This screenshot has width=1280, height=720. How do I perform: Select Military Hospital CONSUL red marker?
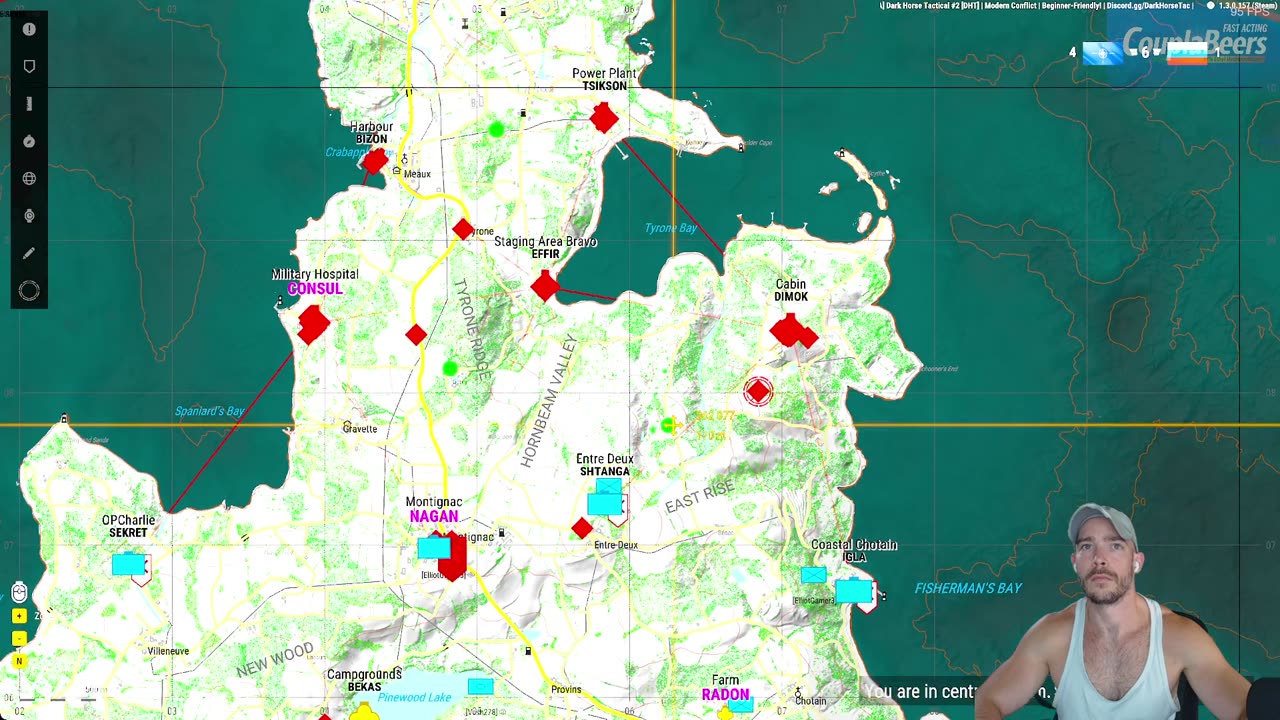click(x=313, y=325)
